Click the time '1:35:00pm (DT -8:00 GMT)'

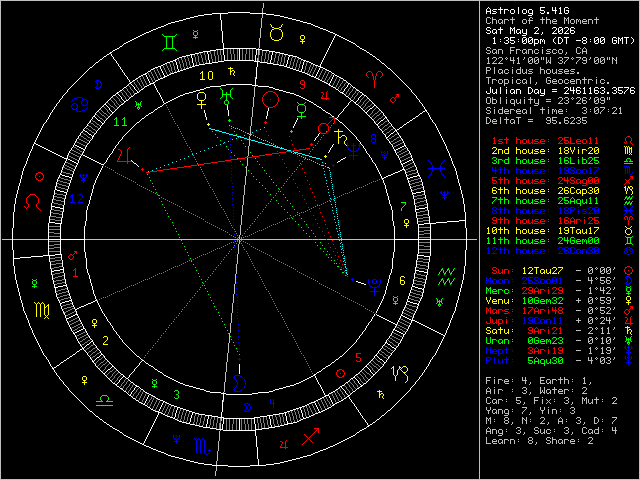pos(564,41)
